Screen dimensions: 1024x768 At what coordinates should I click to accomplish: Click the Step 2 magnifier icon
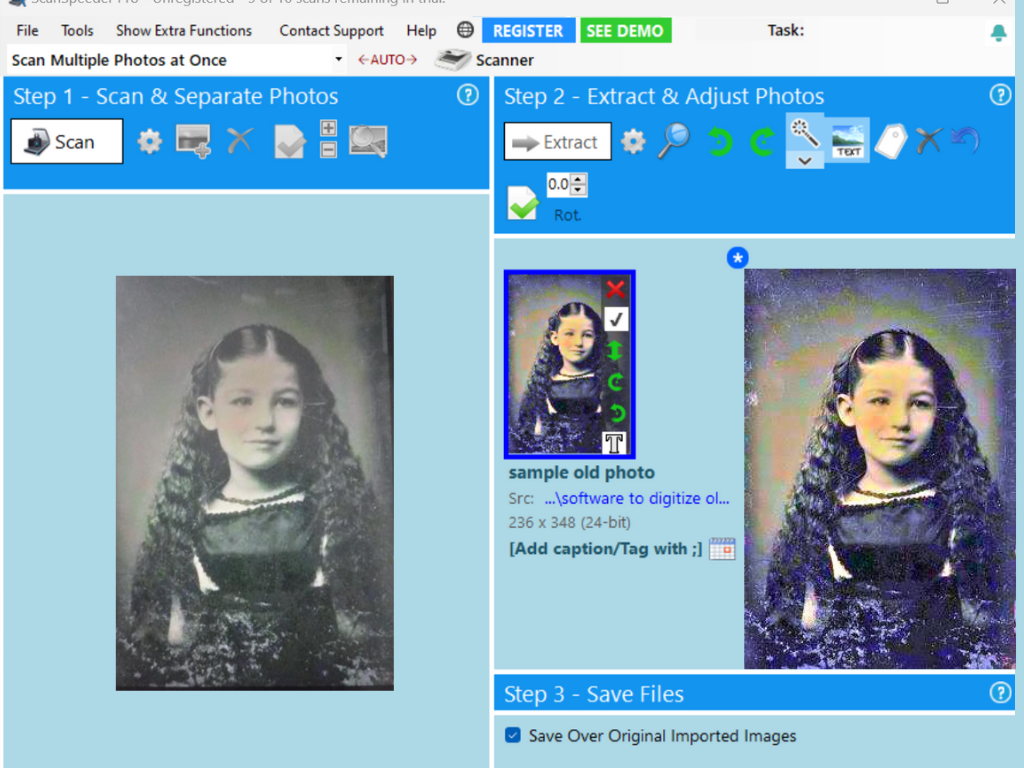tap(674, 140)
